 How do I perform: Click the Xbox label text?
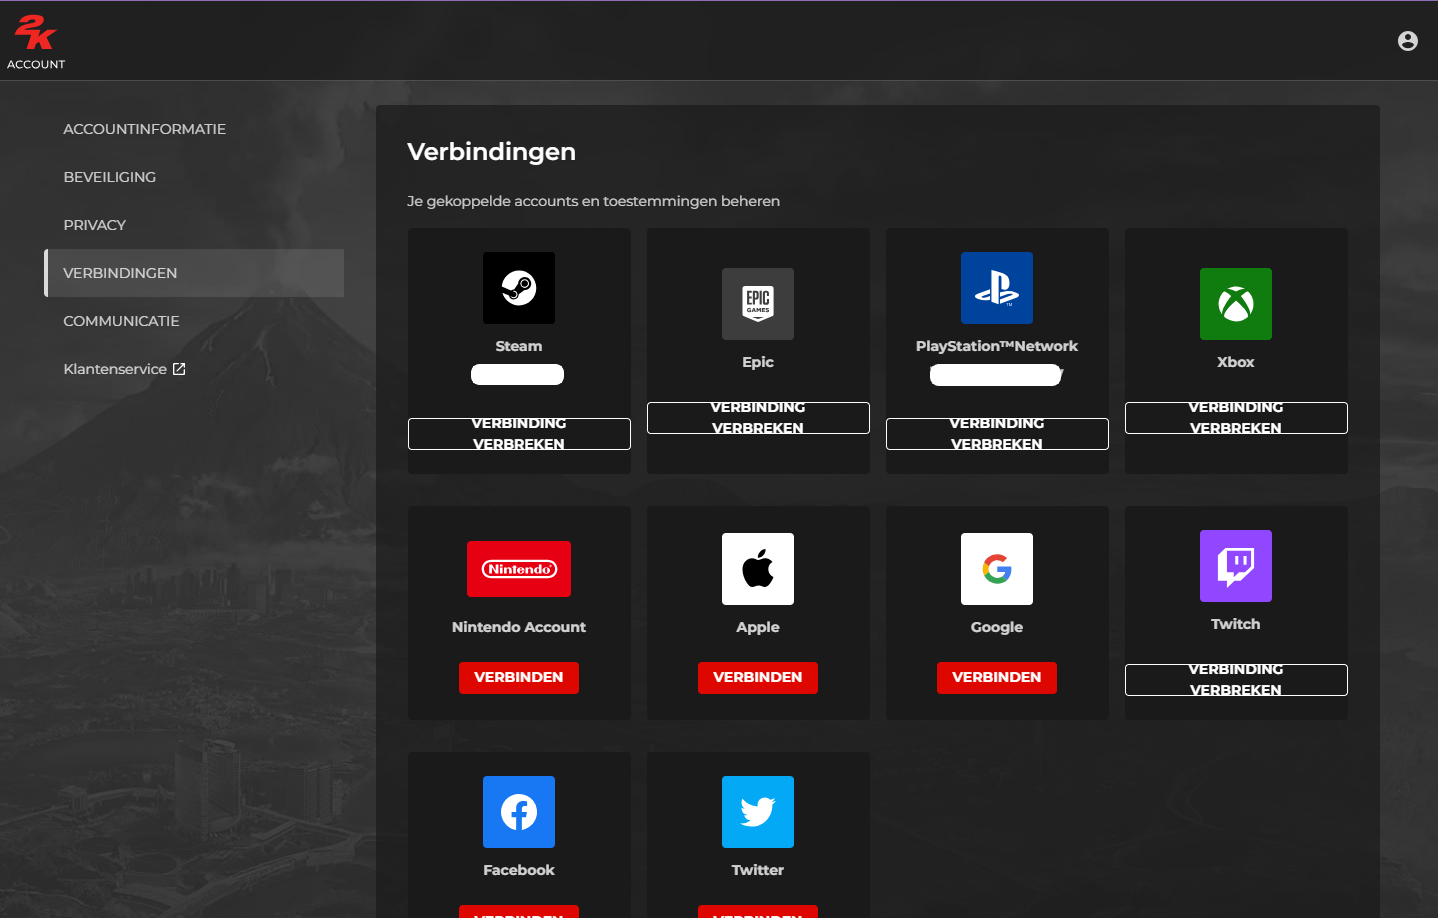point(1236,362)
